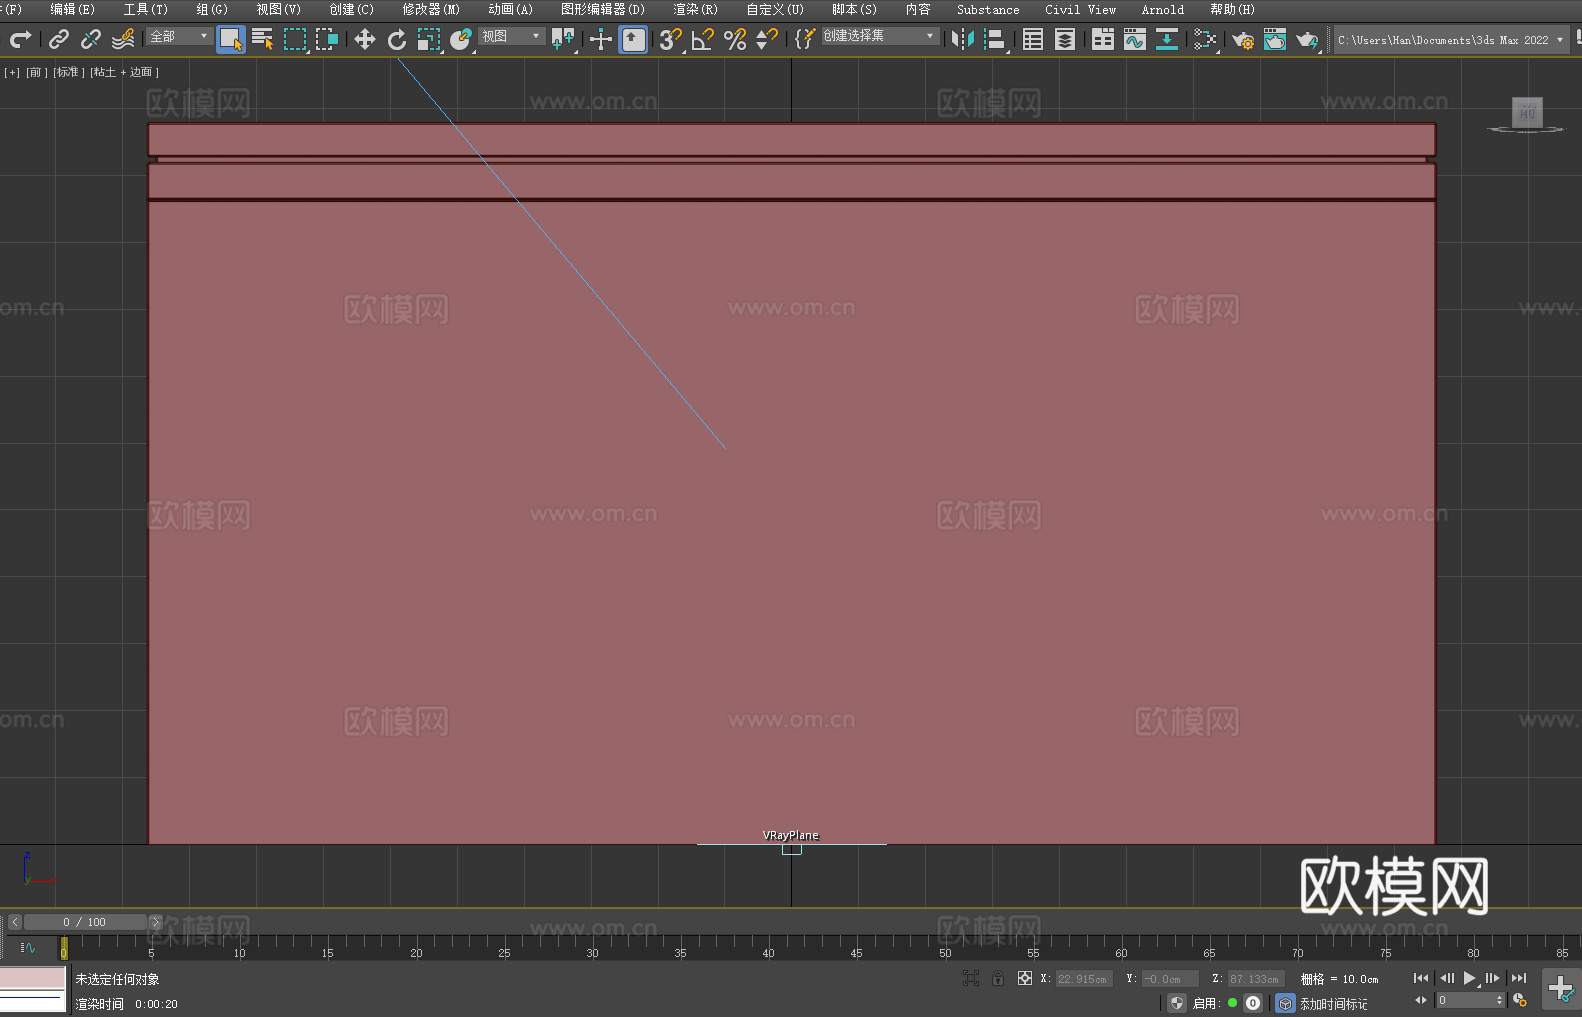Select the Move tool in toolbar

tap(364, 39)
